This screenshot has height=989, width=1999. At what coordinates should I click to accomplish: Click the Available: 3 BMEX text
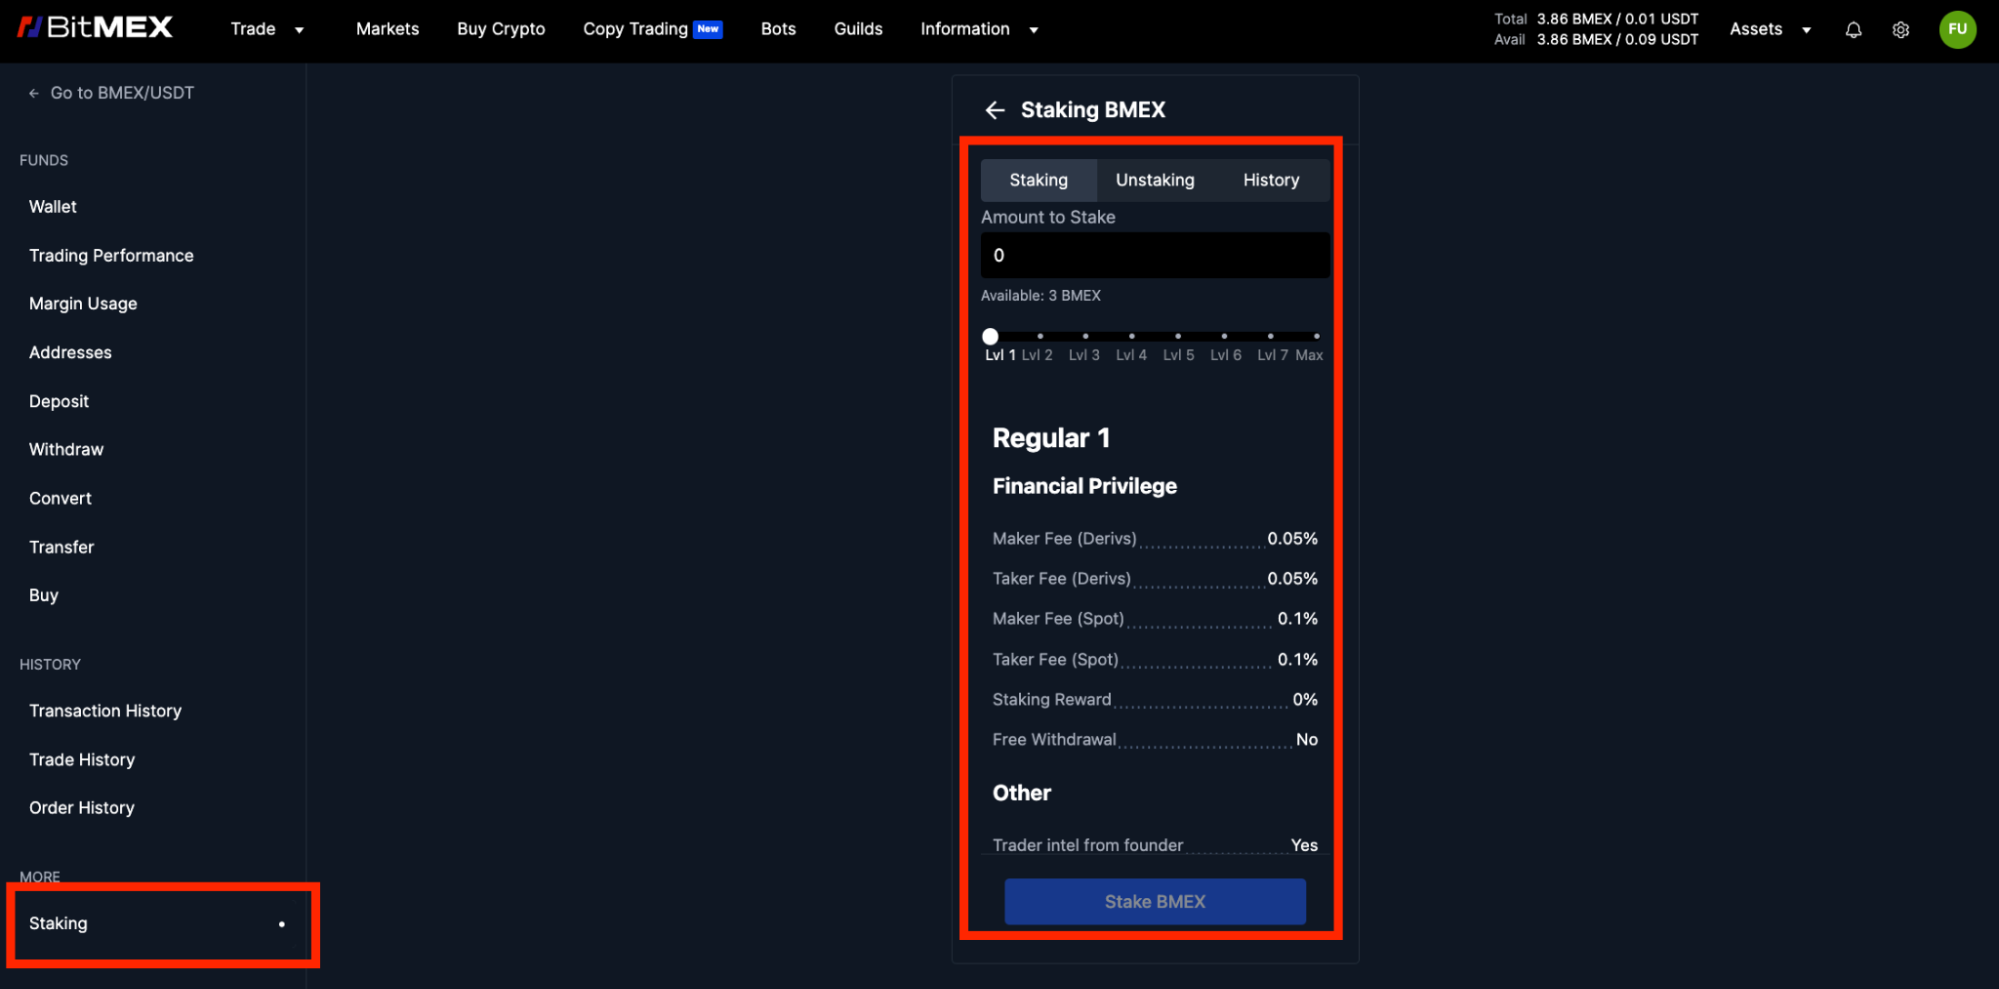pyautogui.click(x=1040, y=296)
